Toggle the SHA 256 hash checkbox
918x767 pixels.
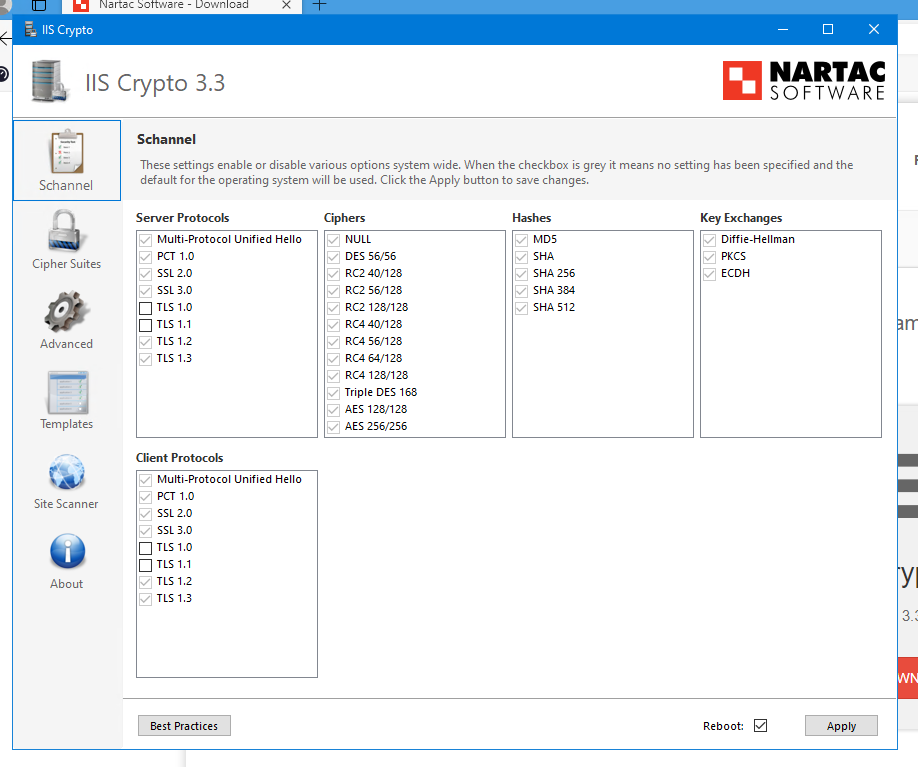click(522, 274)
